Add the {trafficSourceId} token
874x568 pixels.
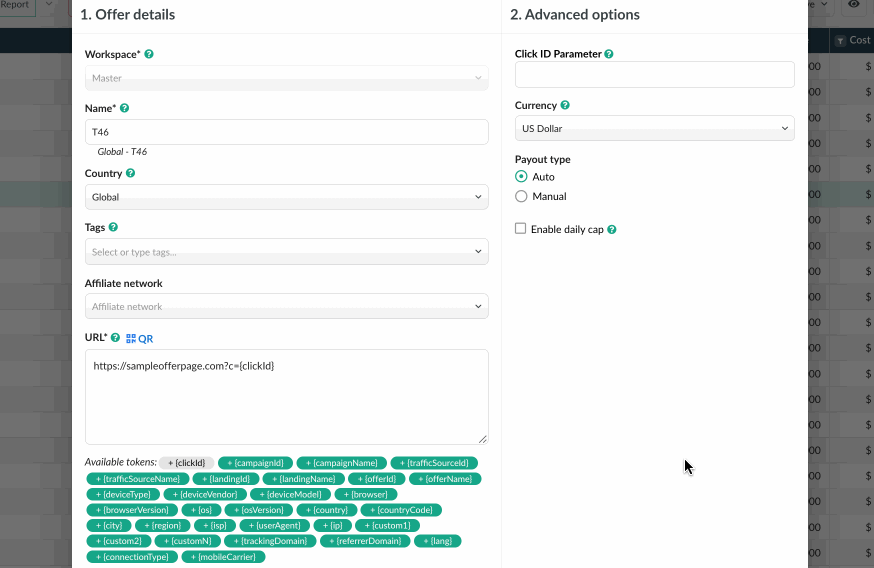[434, 463]
